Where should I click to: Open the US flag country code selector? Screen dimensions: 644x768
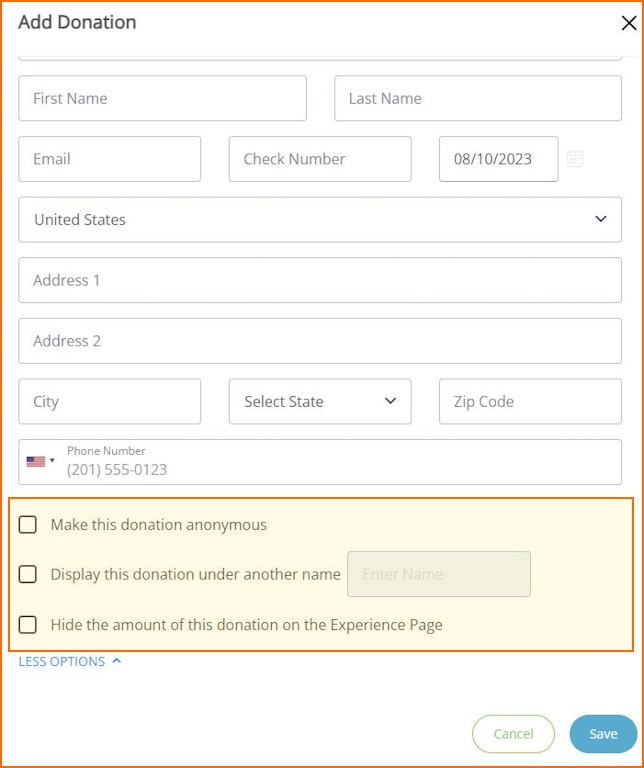tap(40, 461)
